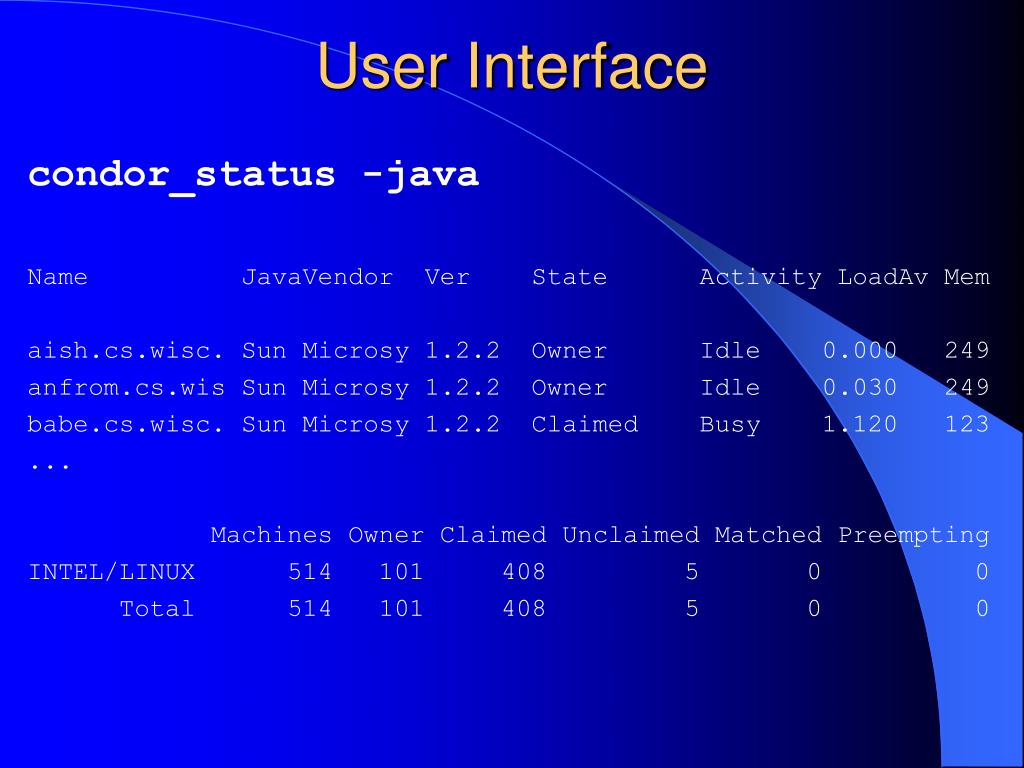Click the "Claimed" state of babe.cs.wisc.
This screenshot has width=1024, height=768.
[x=585, y=424]
